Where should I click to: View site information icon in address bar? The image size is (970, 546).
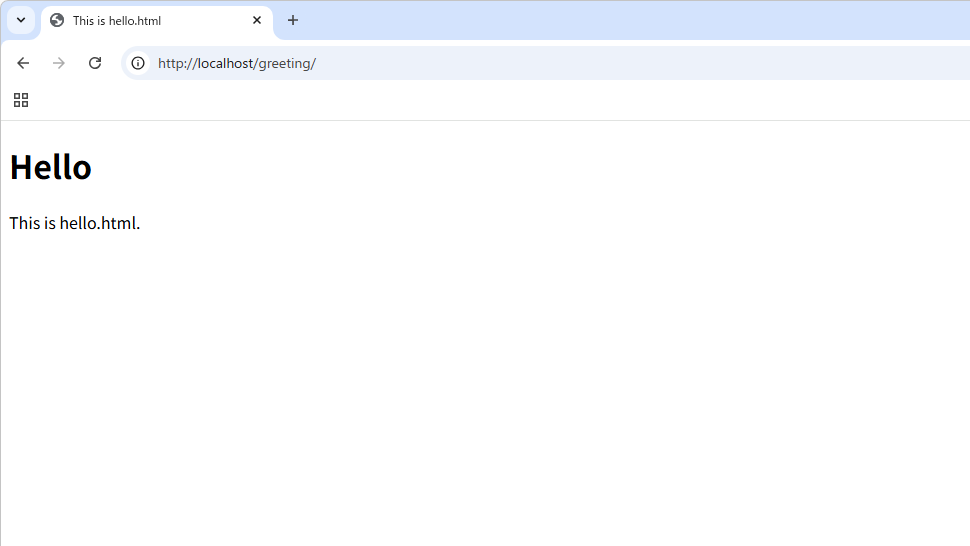point(138,63)
